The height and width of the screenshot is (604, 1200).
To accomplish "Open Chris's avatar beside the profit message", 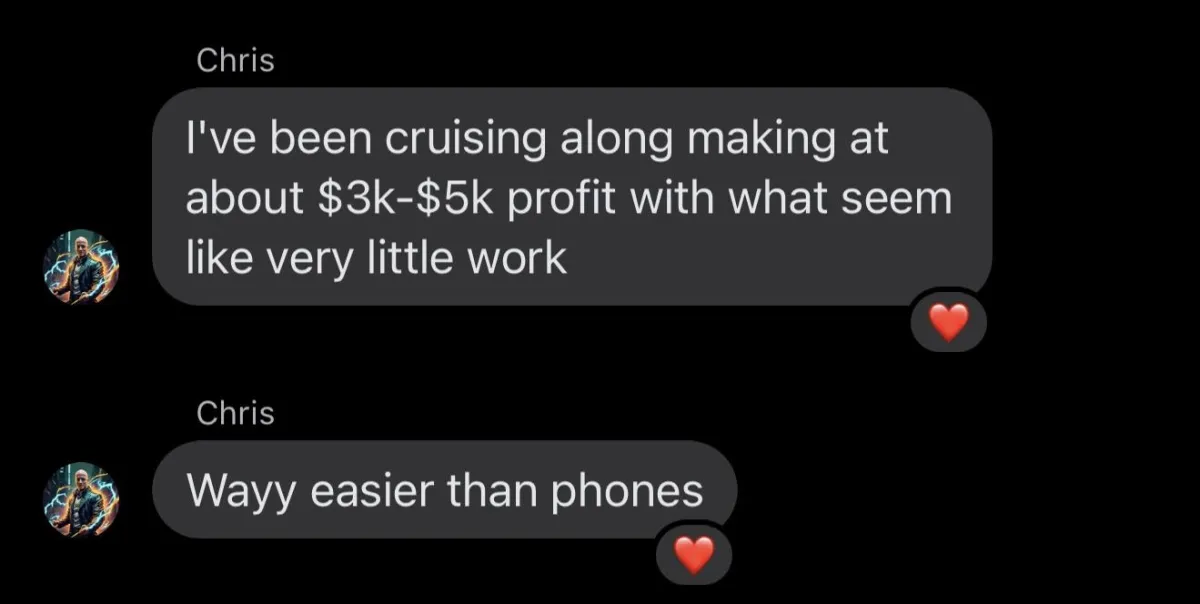I will click(81, 267).
